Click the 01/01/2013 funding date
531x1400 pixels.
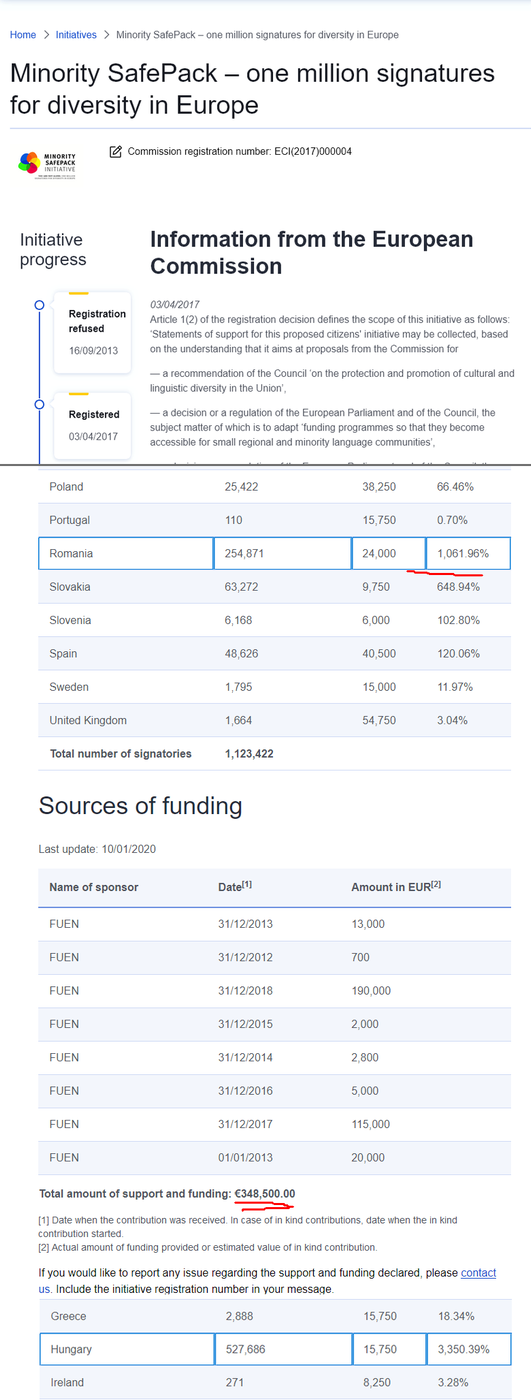245,1158
